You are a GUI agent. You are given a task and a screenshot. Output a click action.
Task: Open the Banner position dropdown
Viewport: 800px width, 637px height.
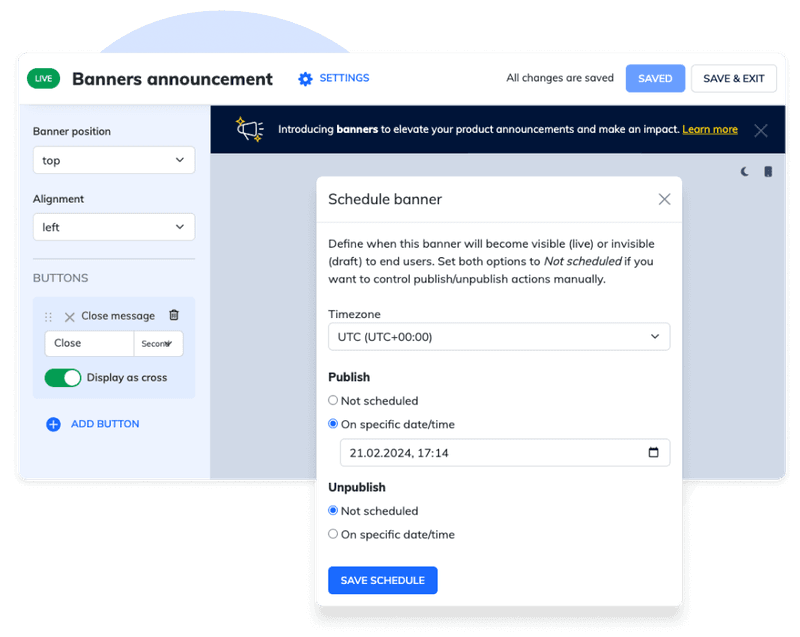[x=113, y=160]
